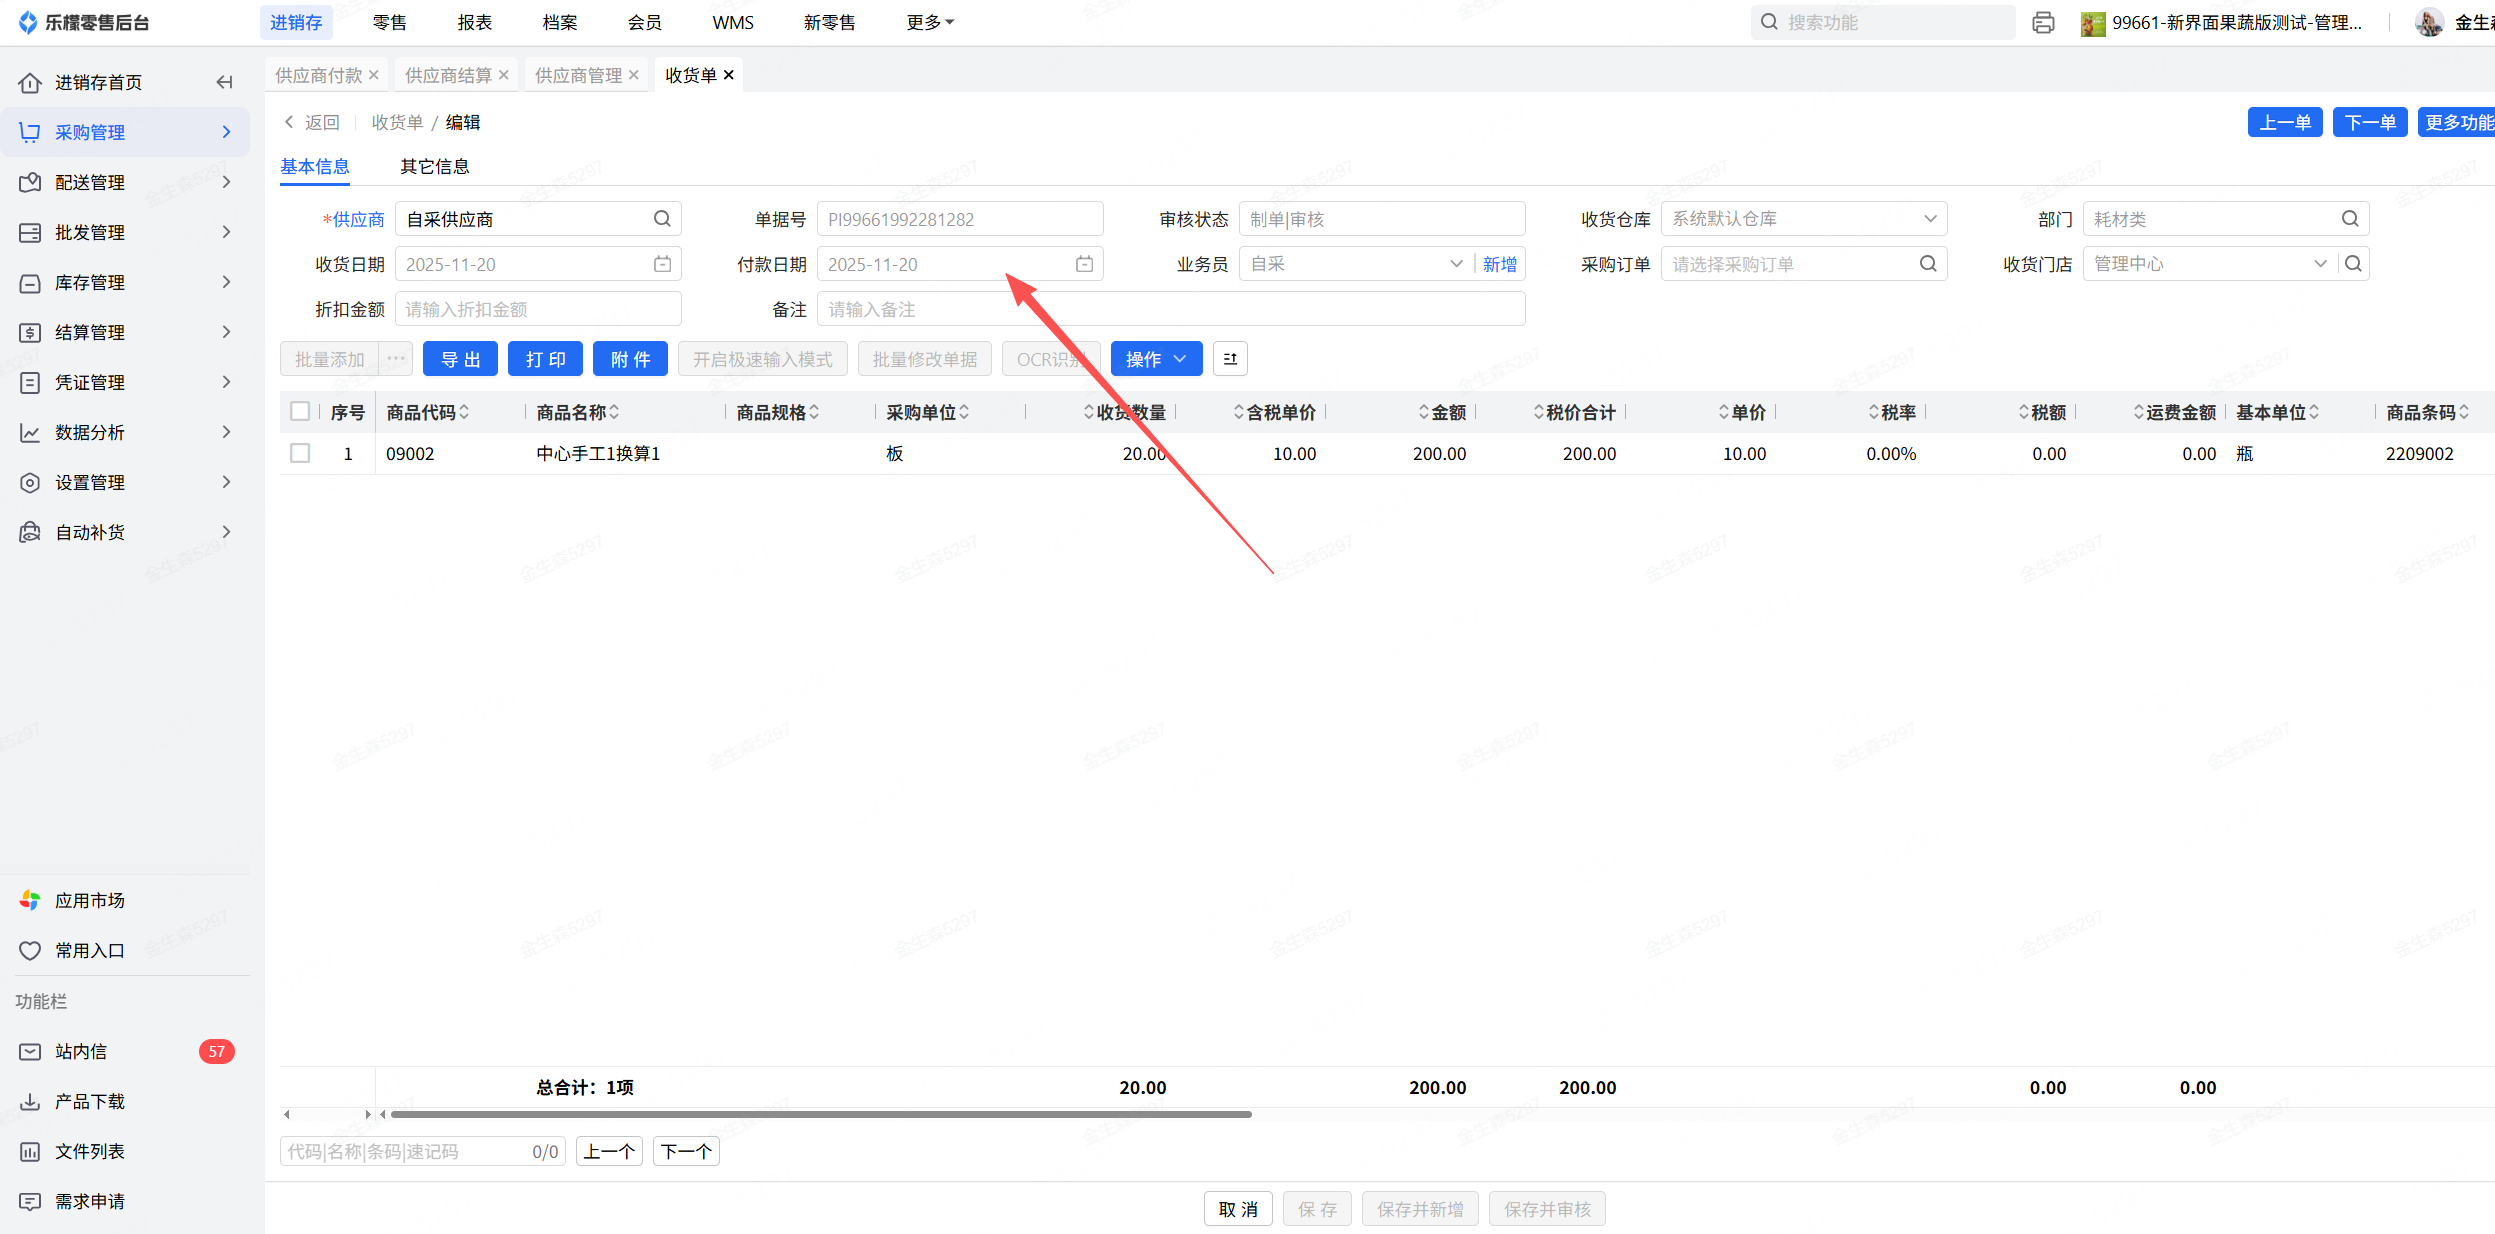Viewport: 2495px width, 1234px height.
Task: Collapse the sidebar with the arrow icon
Action: pyautogui.click(x=225, y=82)
